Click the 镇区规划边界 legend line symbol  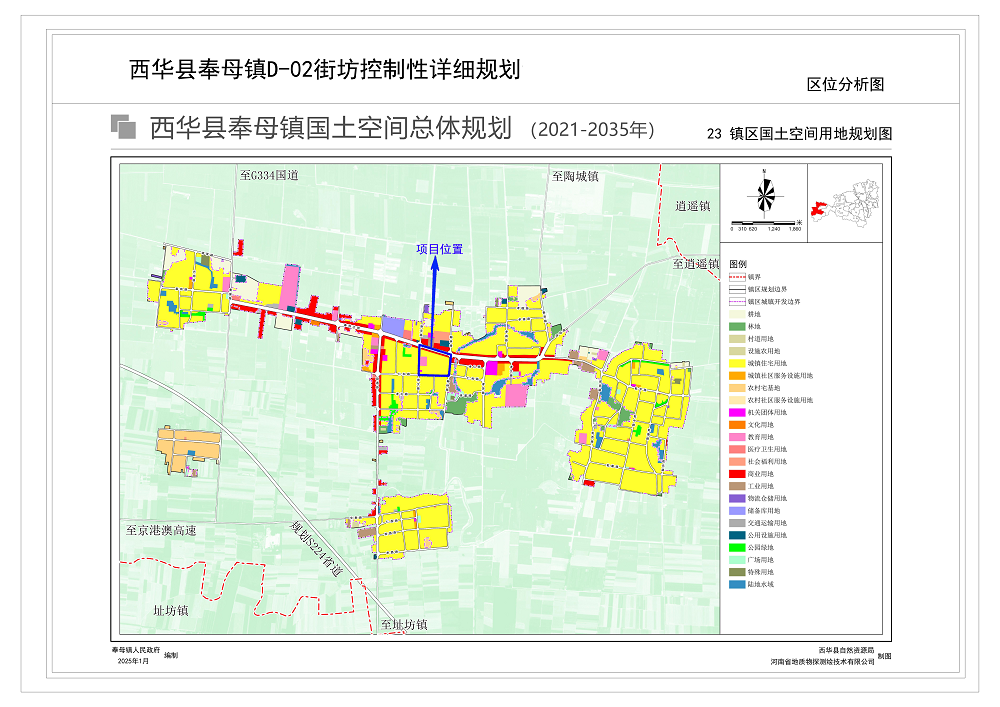pos(737,288)
